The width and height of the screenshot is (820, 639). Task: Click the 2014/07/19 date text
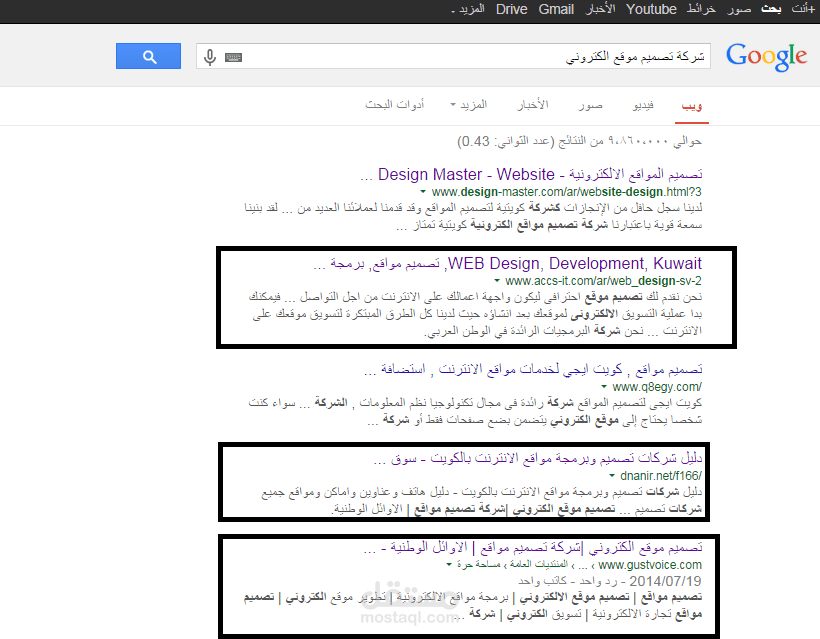click(x=665, y=581)
